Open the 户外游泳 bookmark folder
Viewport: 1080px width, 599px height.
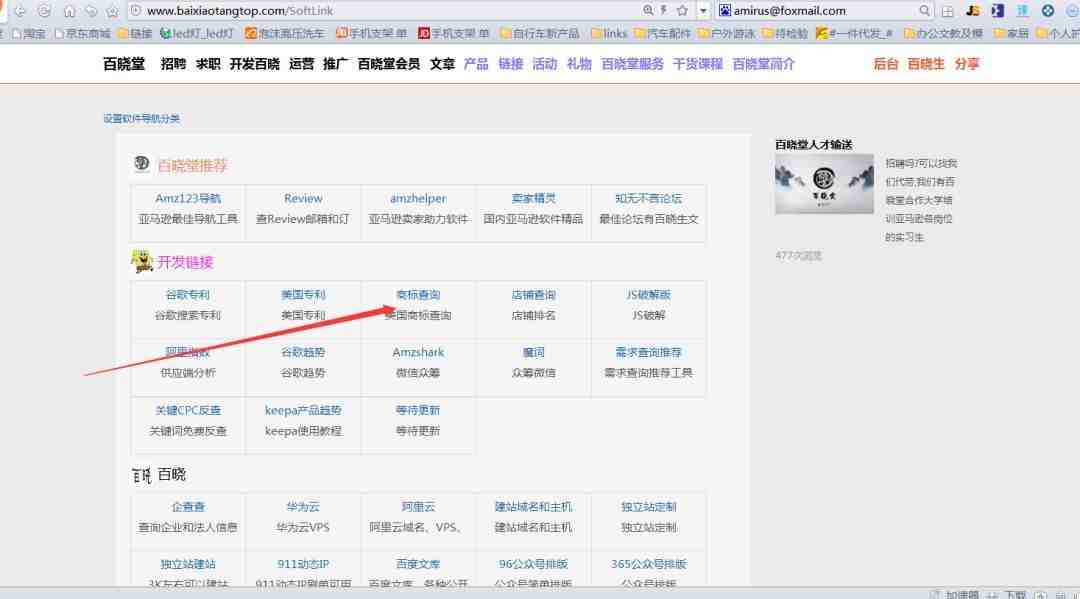point(726,33)
